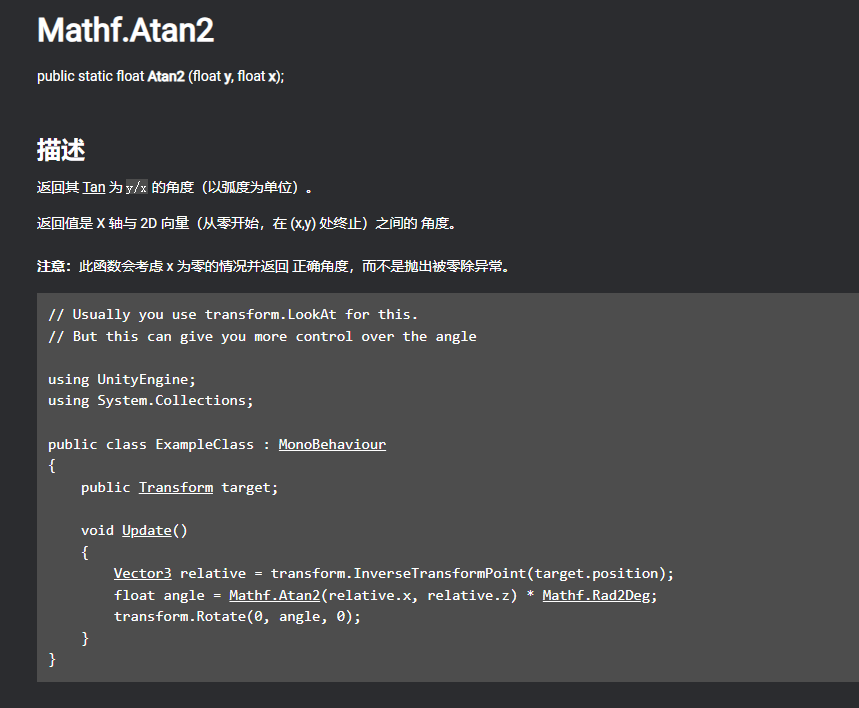The width and height of the screenshot is (859, 708).
Task: Click the Atan2 method signature line
Action: tap(161, 76)
